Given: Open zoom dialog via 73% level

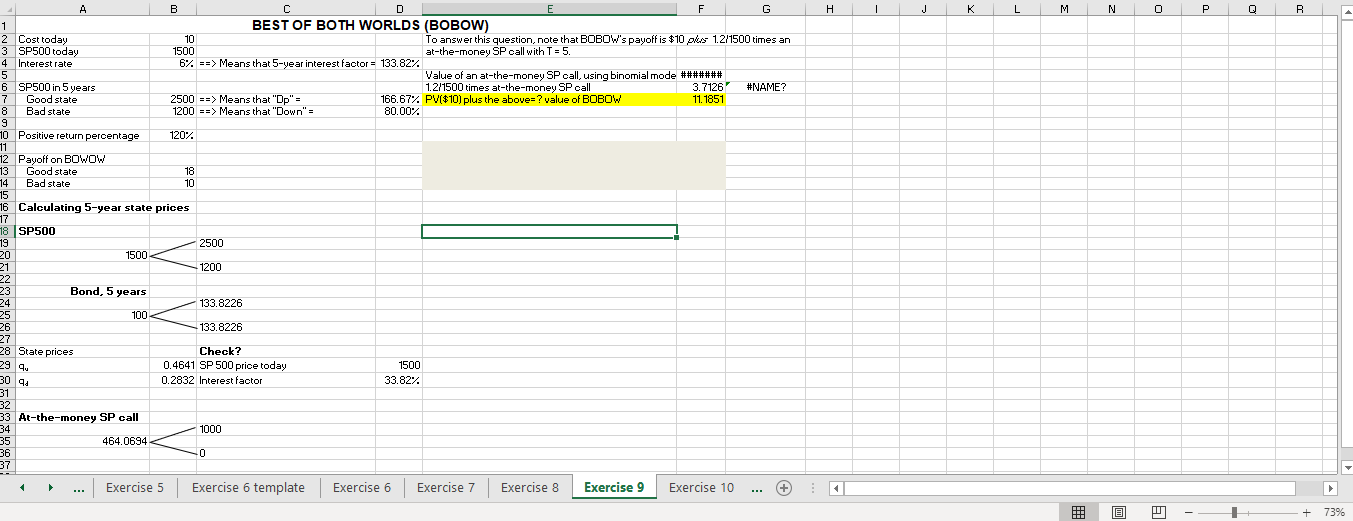Looking at the screenshot, I should click(1334, 512).
